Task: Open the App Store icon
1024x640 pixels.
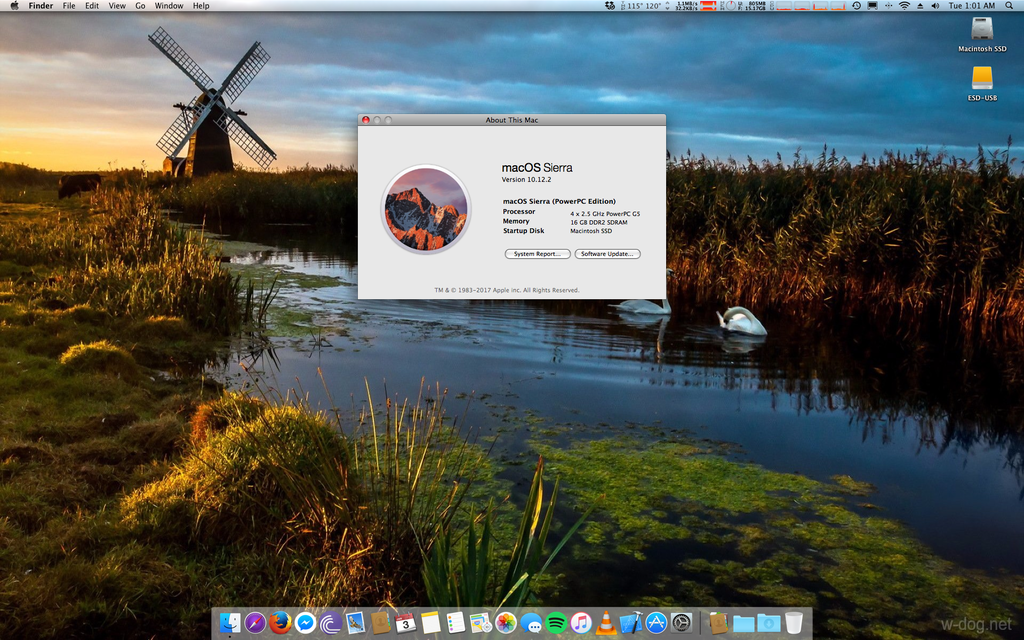Action: pyautogui.click(x=656, y=623)
